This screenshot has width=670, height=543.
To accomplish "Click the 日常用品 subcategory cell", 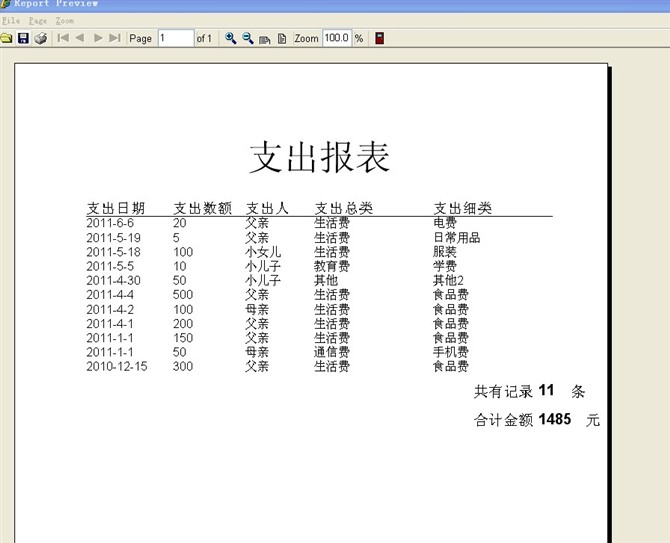I will pos(457,238).
